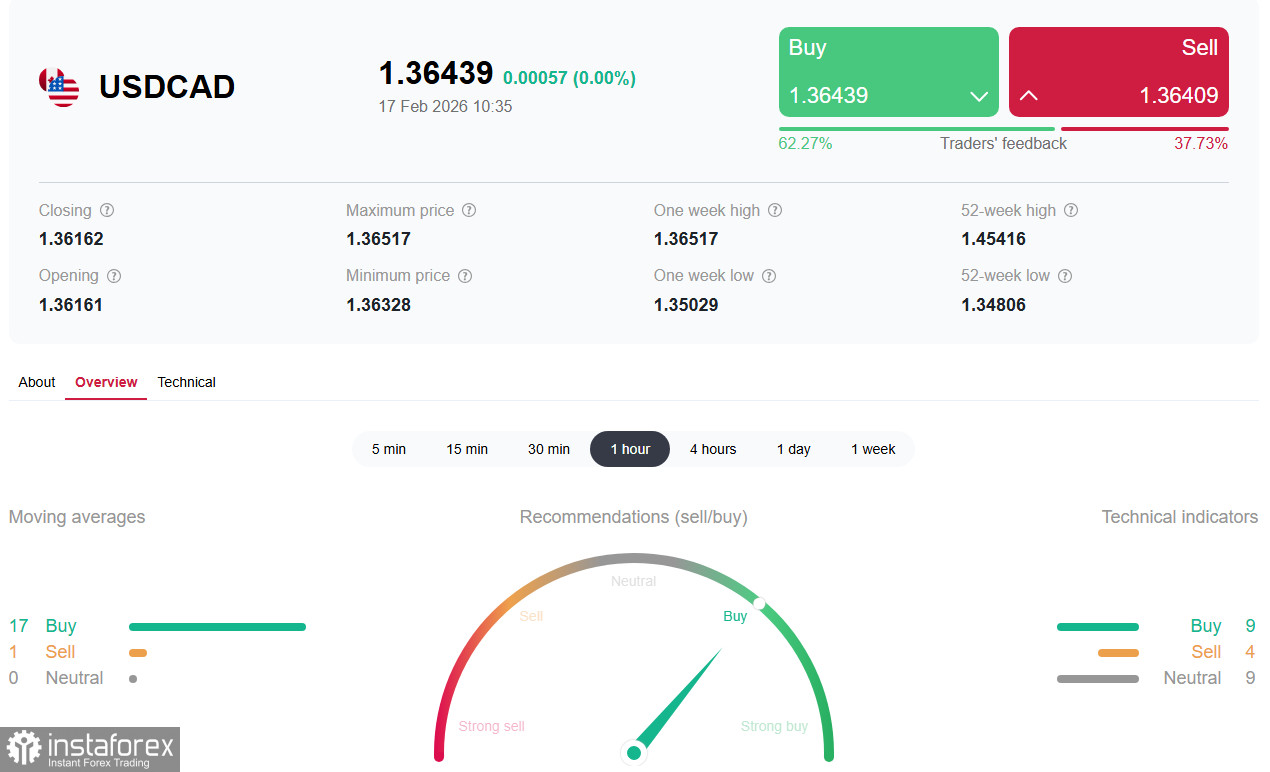Switch to the Technical tab
Image resolution: width=1270 pixels, height=772 pixels.
click(186, 382)
